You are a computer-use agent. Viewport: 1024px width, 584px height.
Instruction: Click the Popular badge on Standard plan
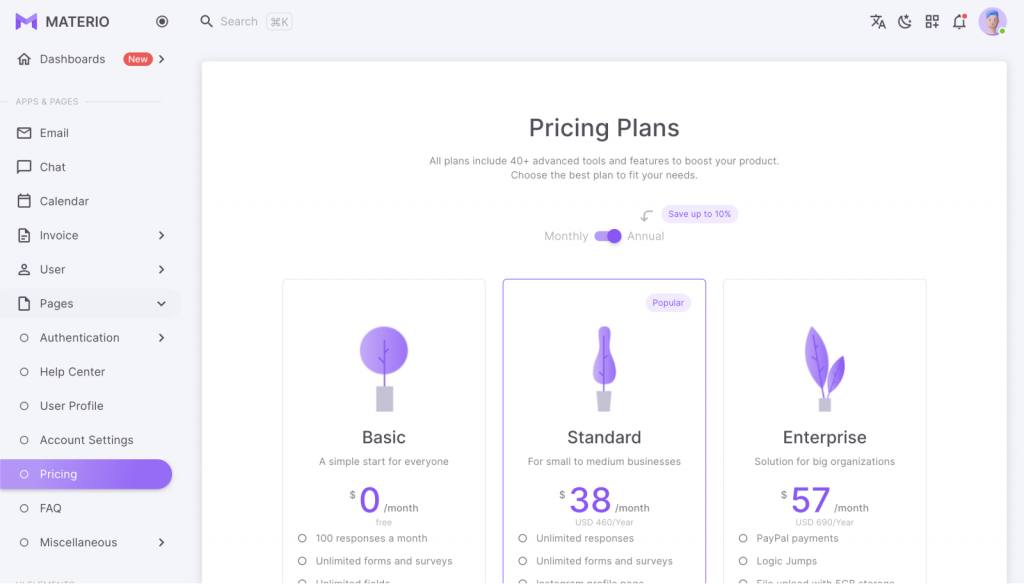668,302
